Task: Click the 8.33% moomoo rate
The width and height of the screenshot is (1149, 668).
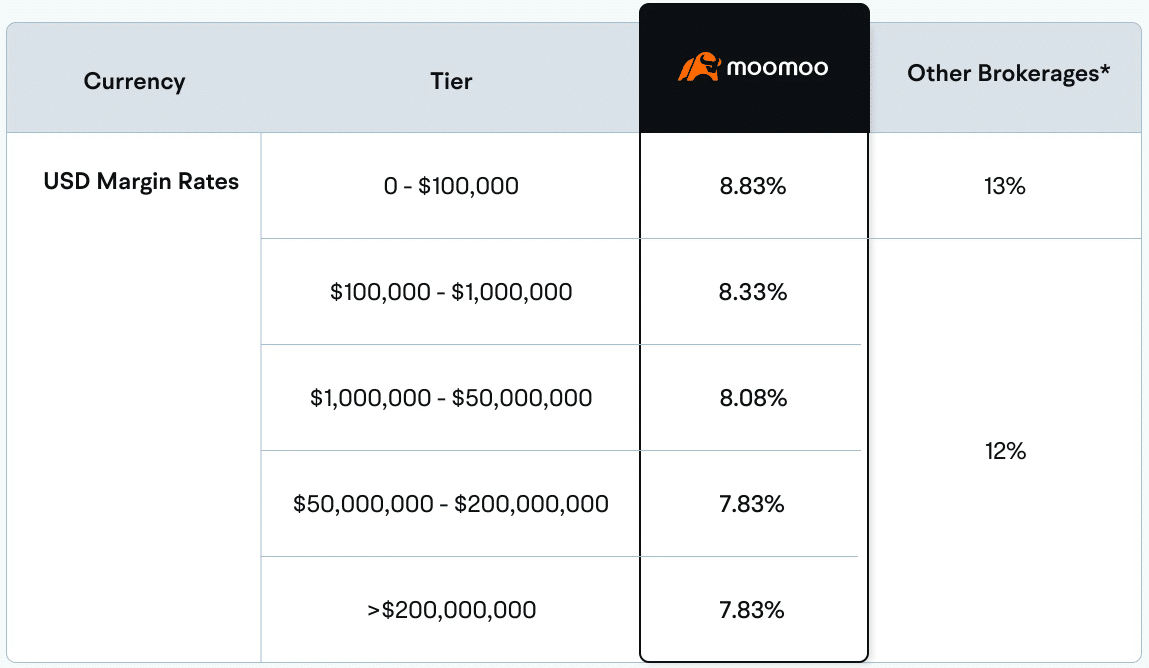Action: pos(753,292)
